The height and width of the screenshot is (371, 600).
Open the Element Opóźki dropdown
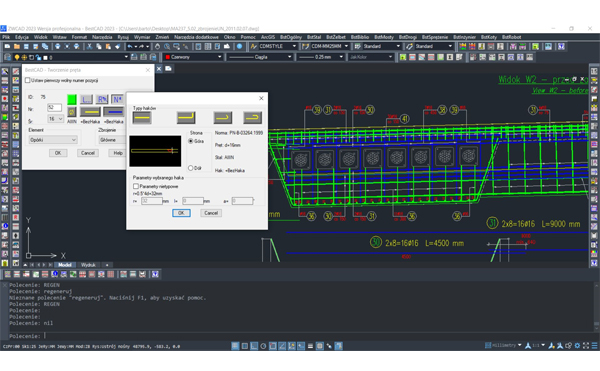(x=53, y=140)
